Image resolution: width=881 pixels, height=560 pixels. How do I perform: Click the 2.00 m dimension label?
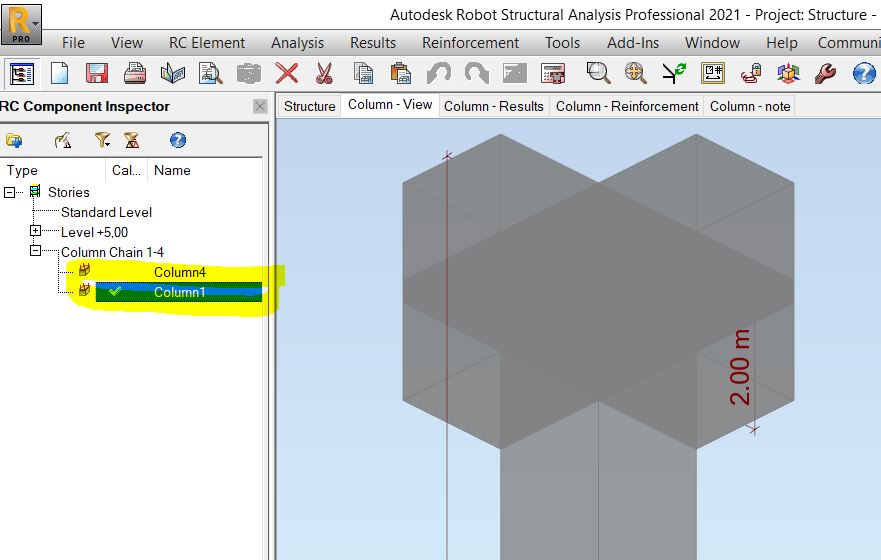(x=740, y=367)
